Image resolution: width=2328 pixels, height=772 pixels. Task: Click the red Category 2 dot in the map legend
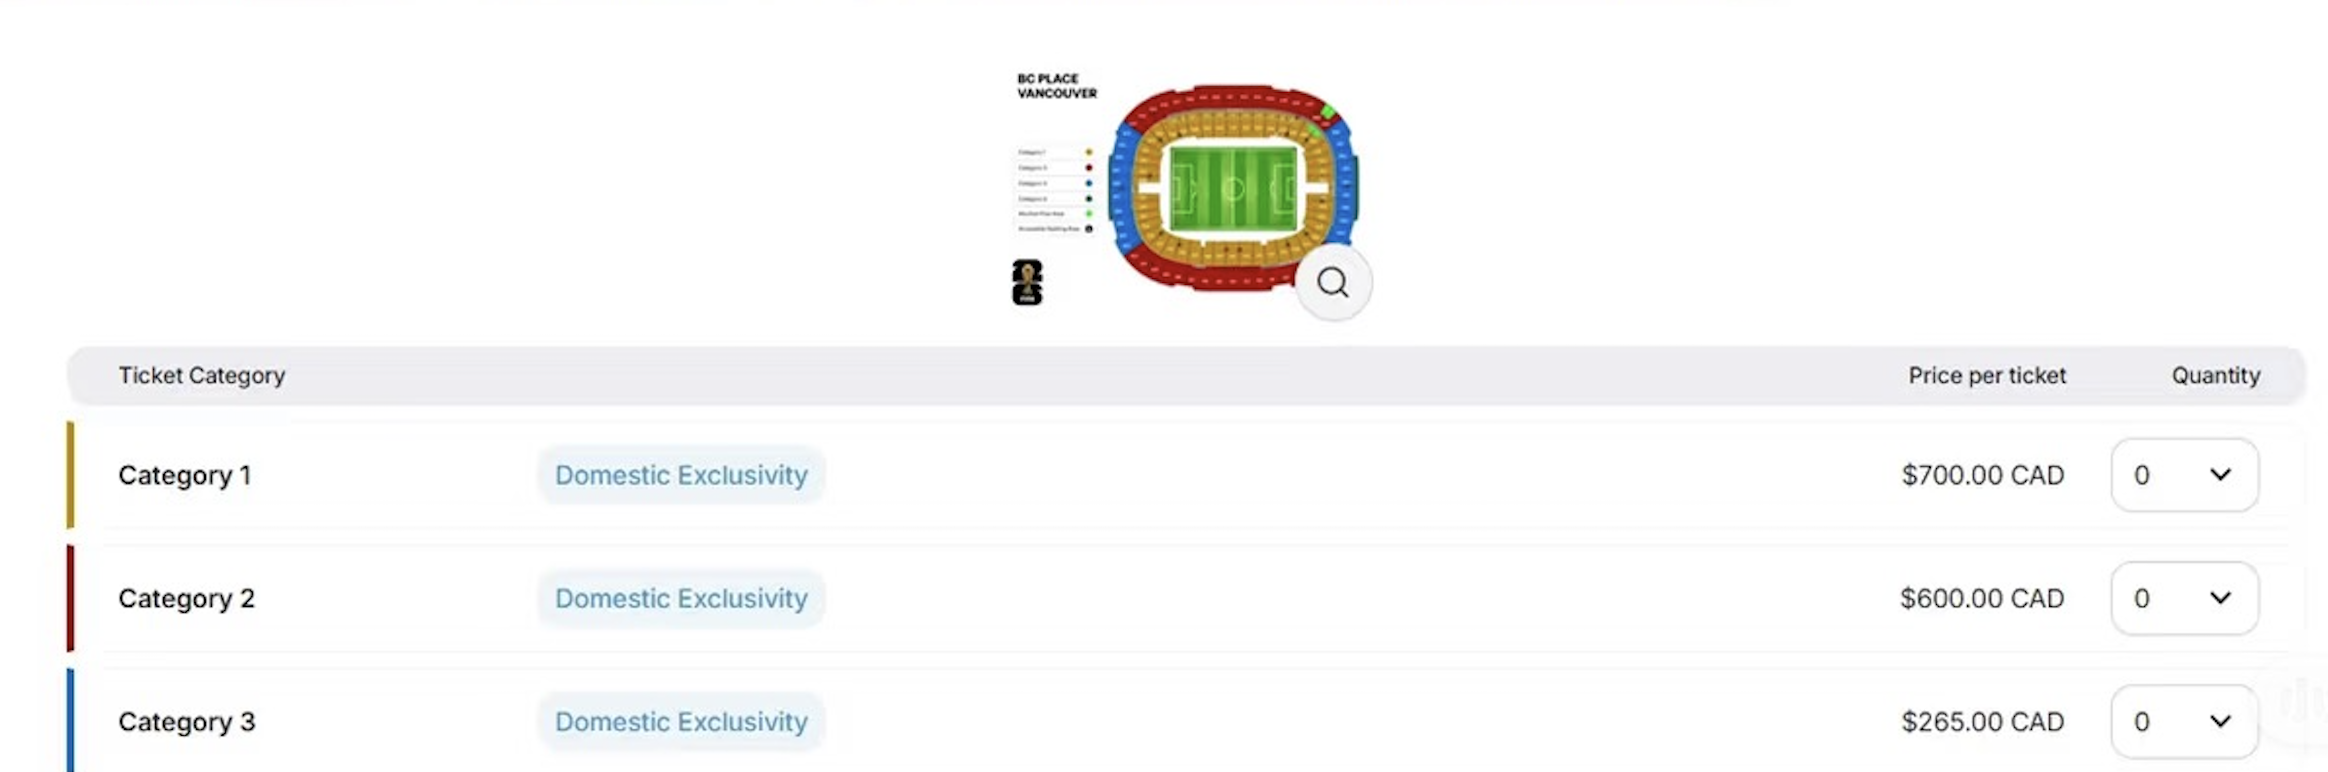(x=1089, y=168)
